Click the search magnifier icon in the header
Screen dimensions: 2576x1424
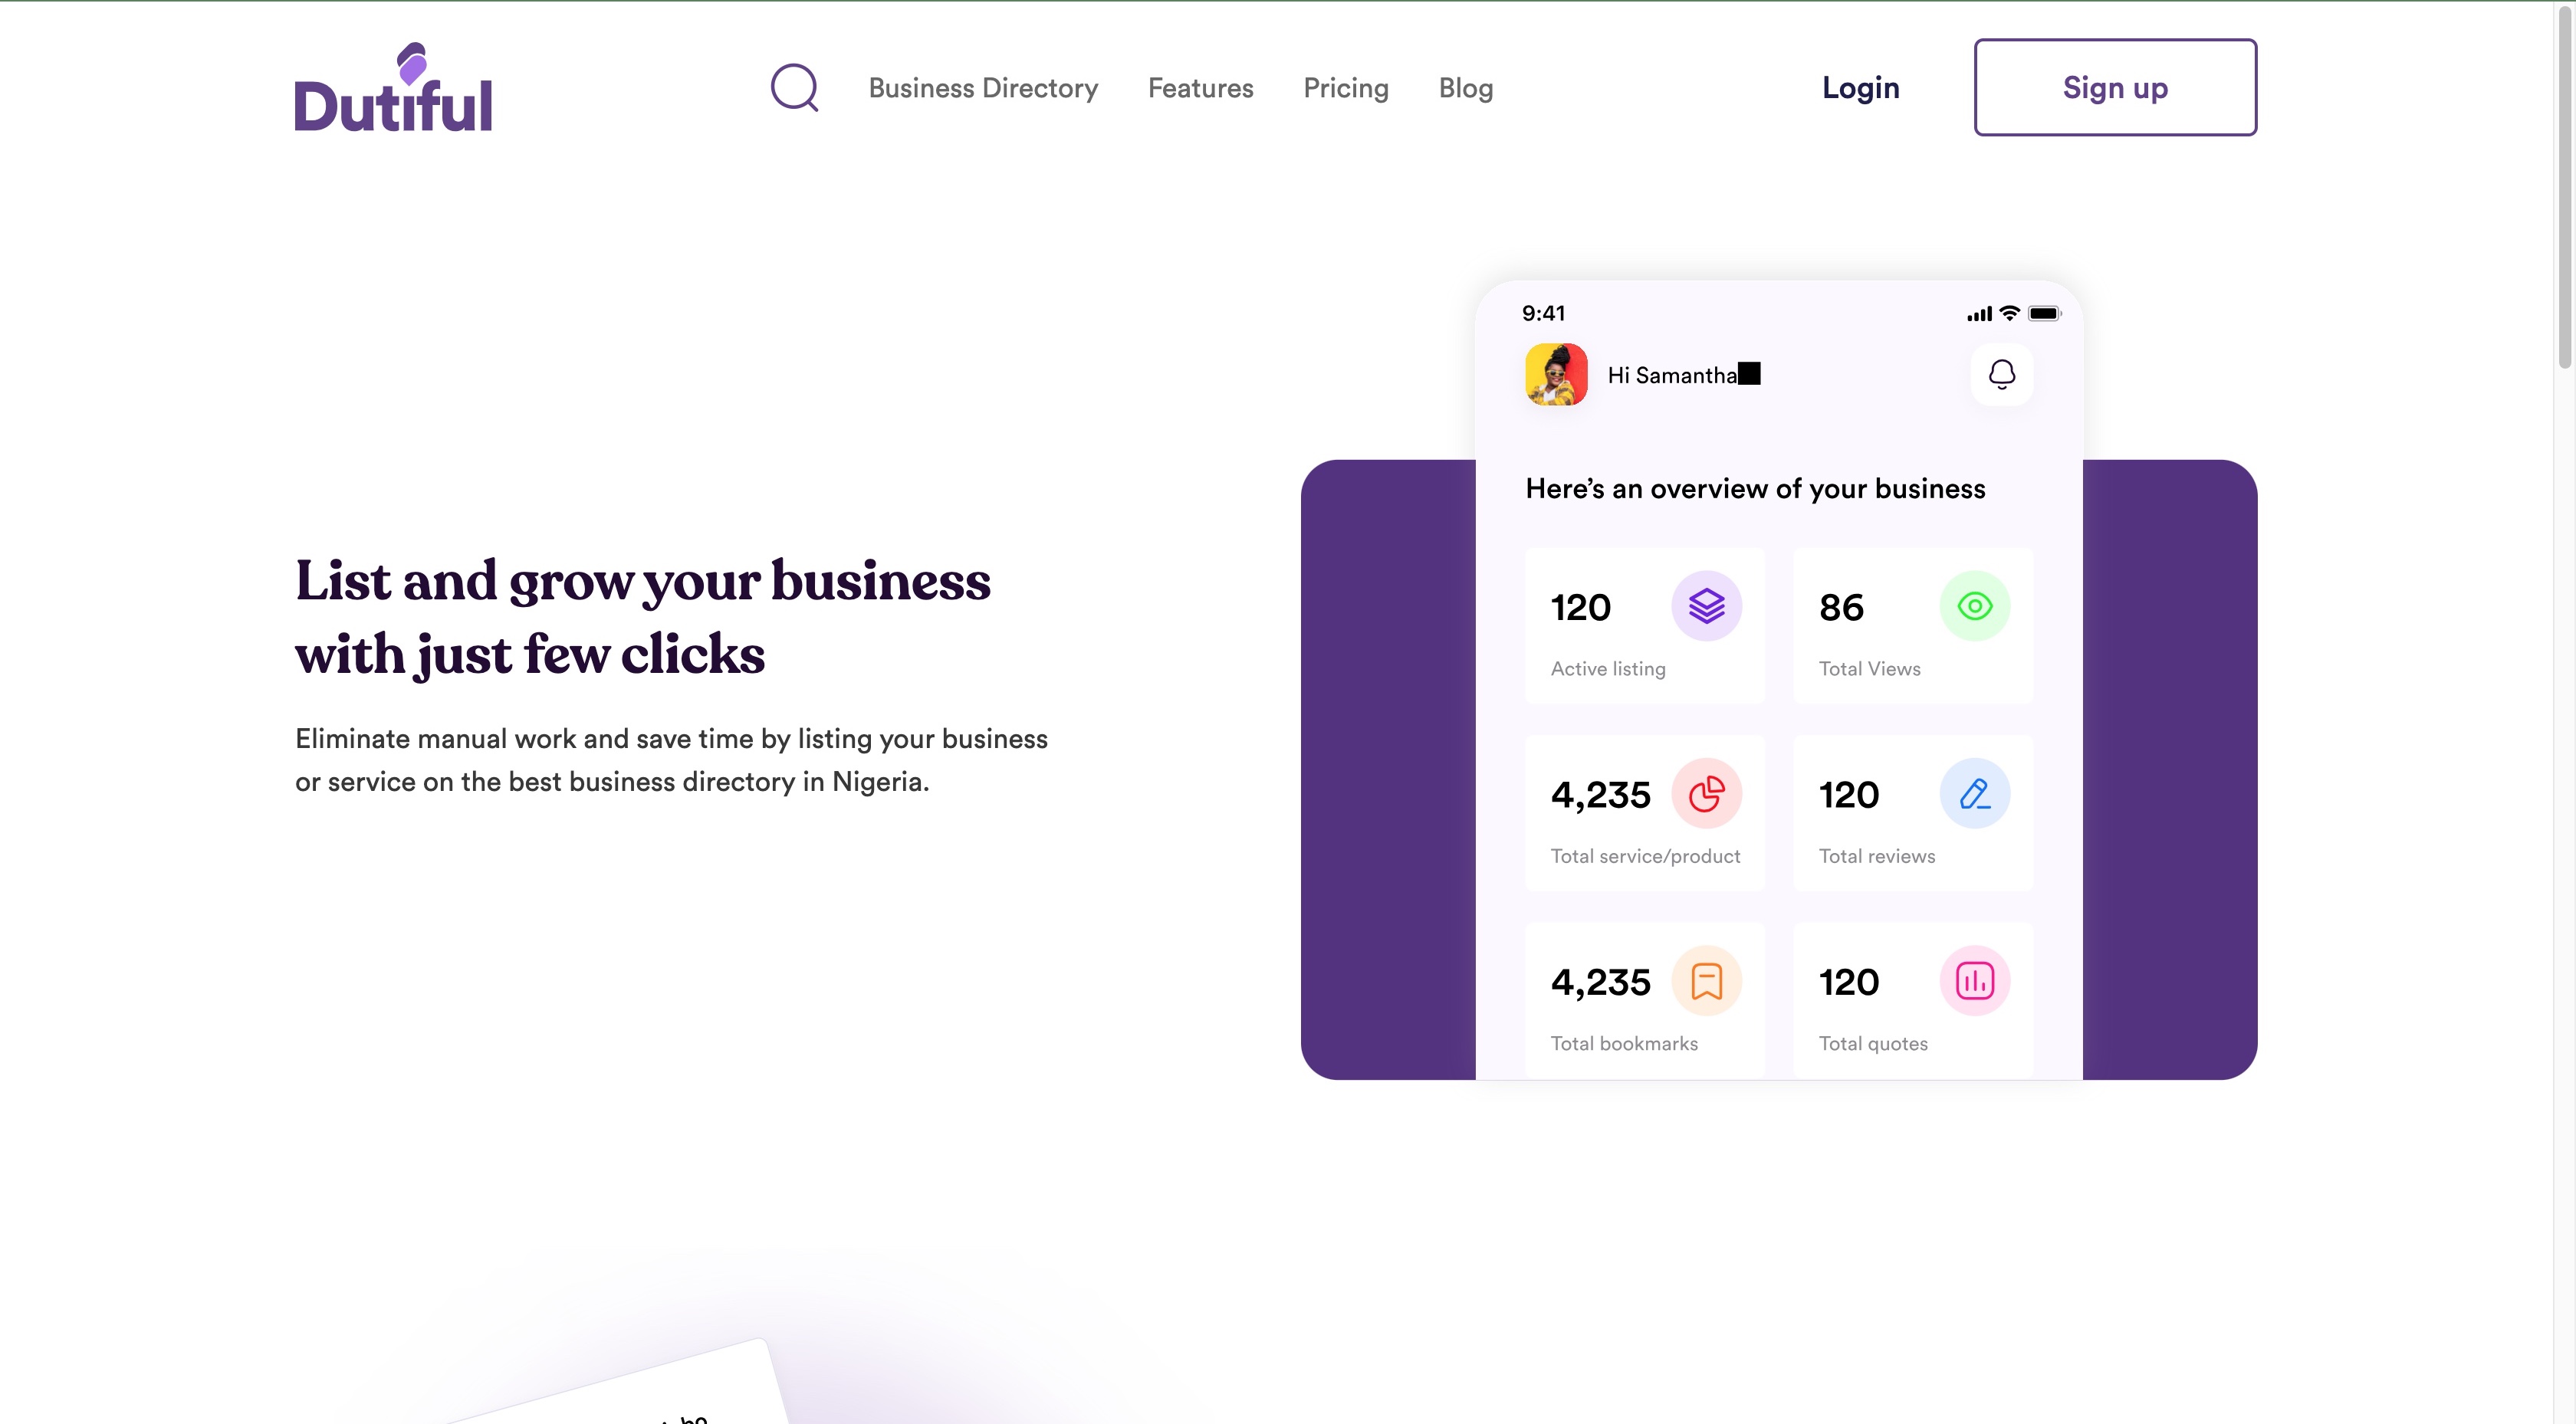794,88
